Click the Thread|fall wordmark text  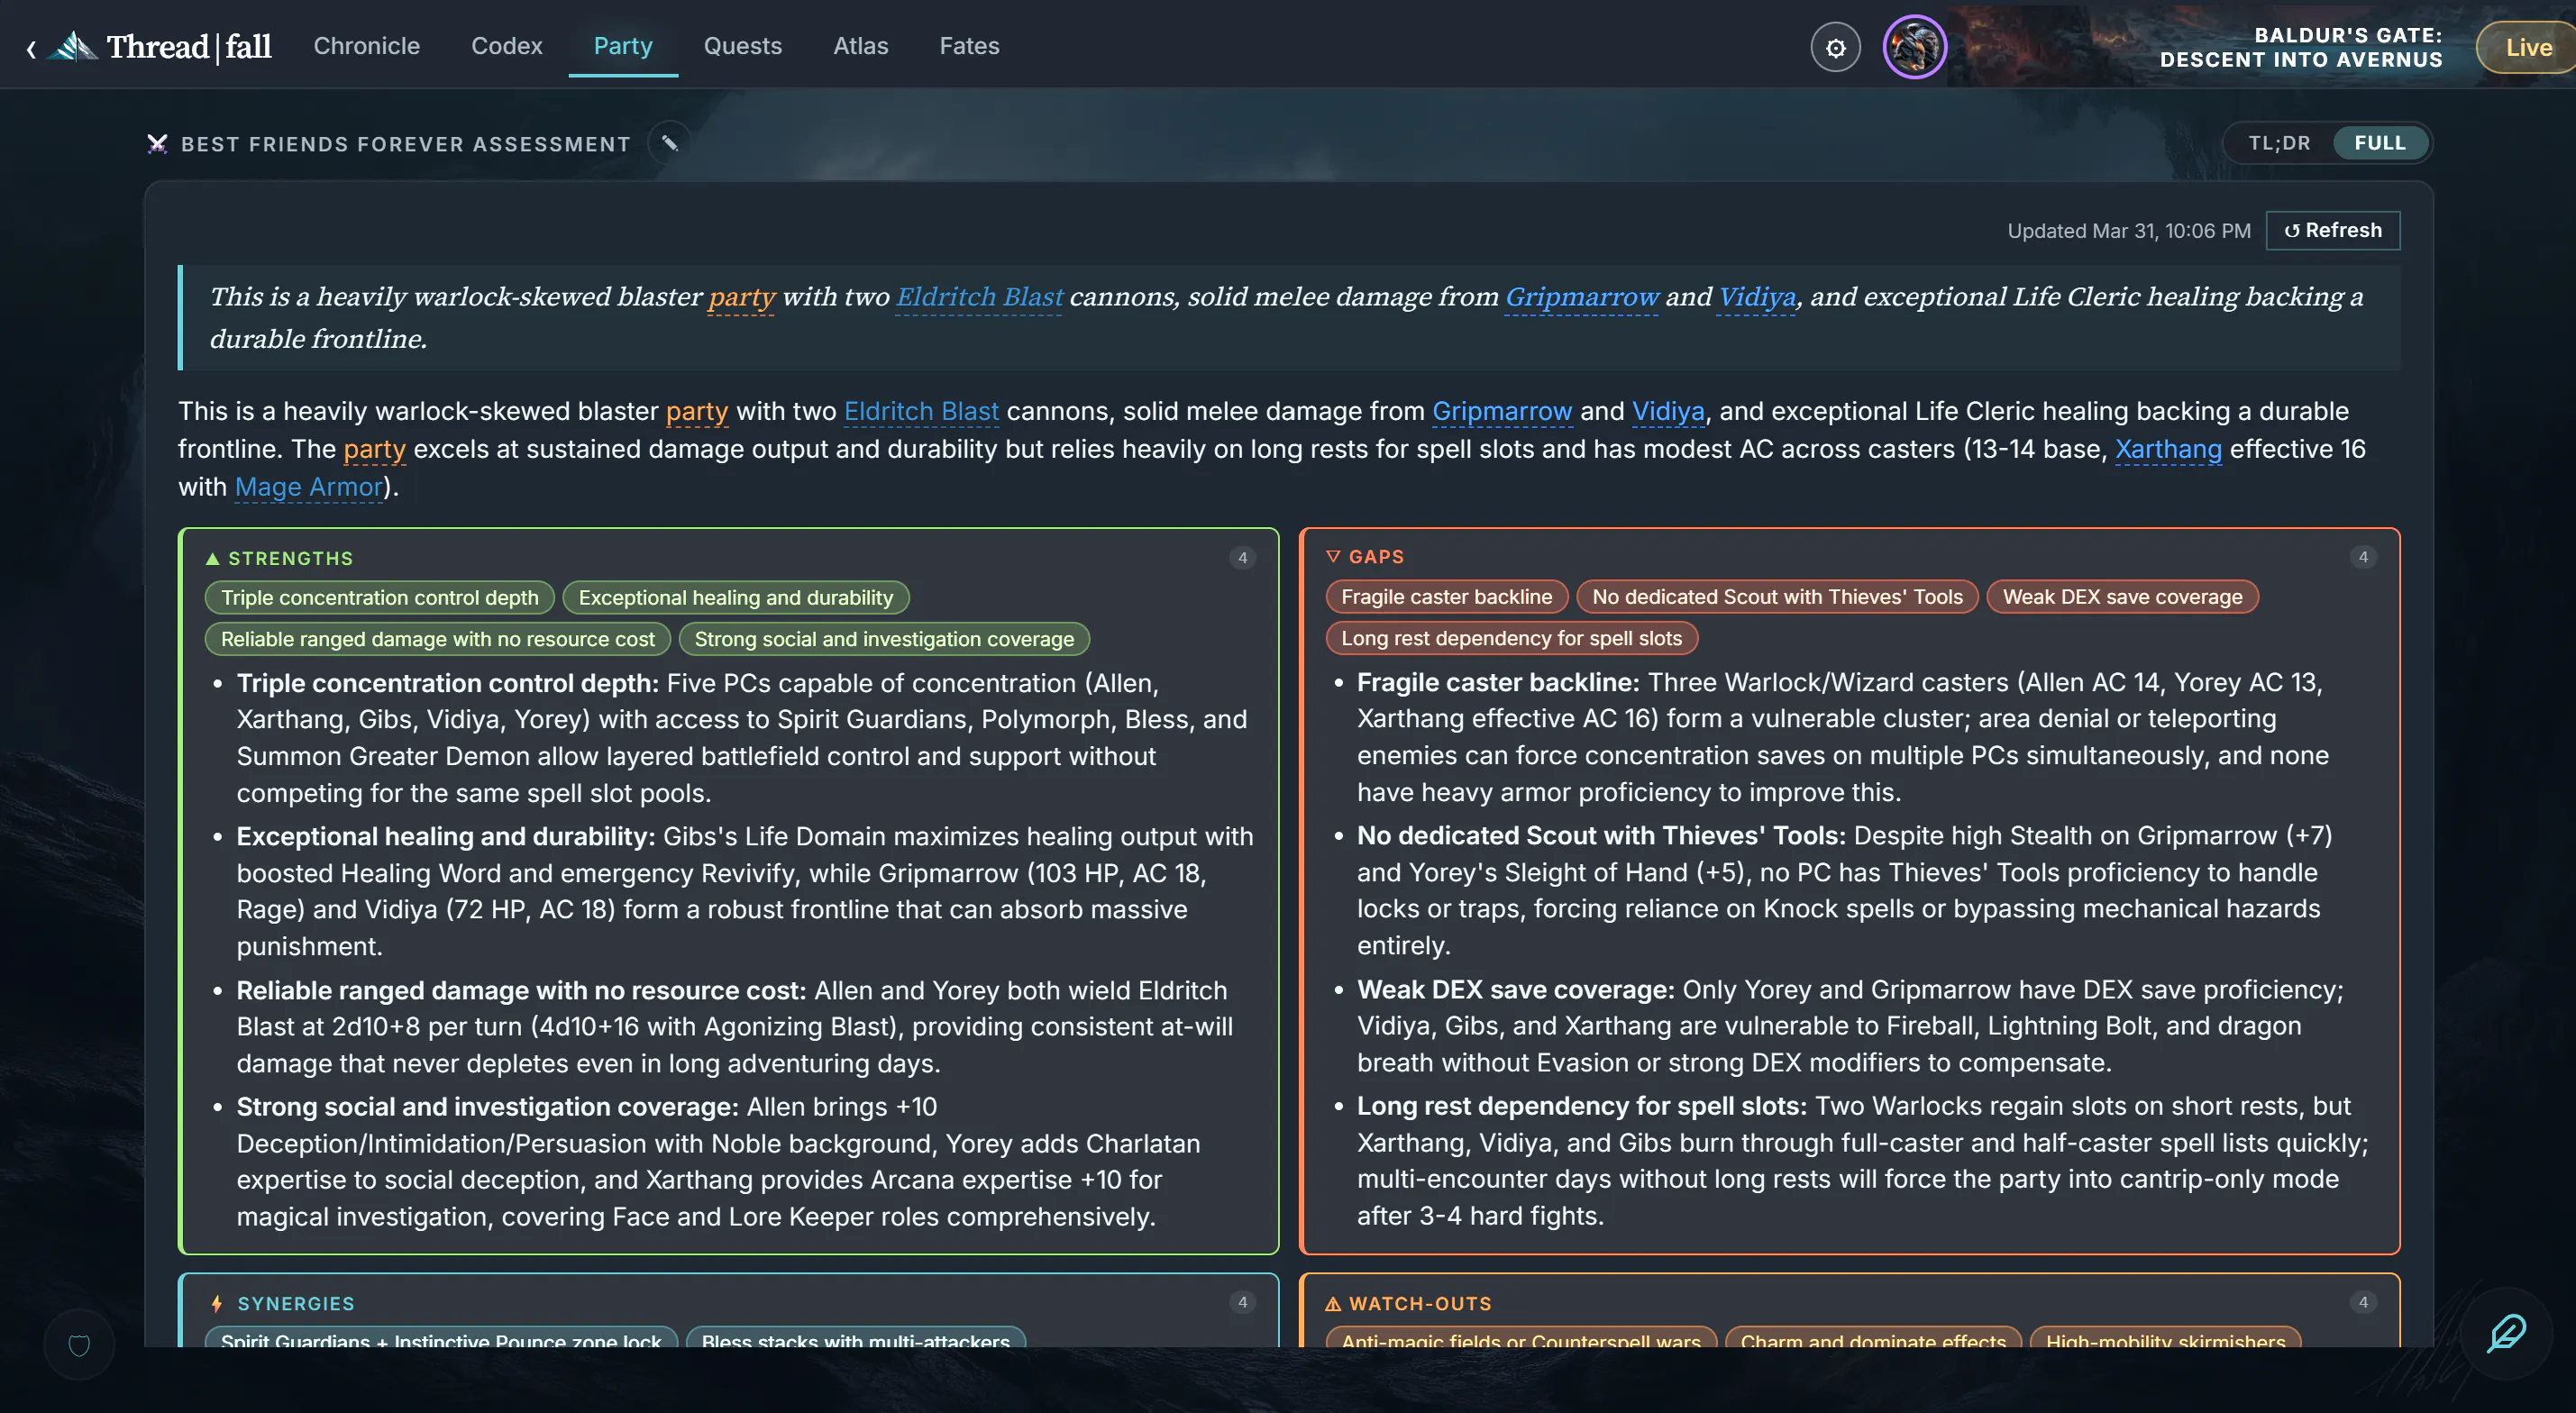189,46
